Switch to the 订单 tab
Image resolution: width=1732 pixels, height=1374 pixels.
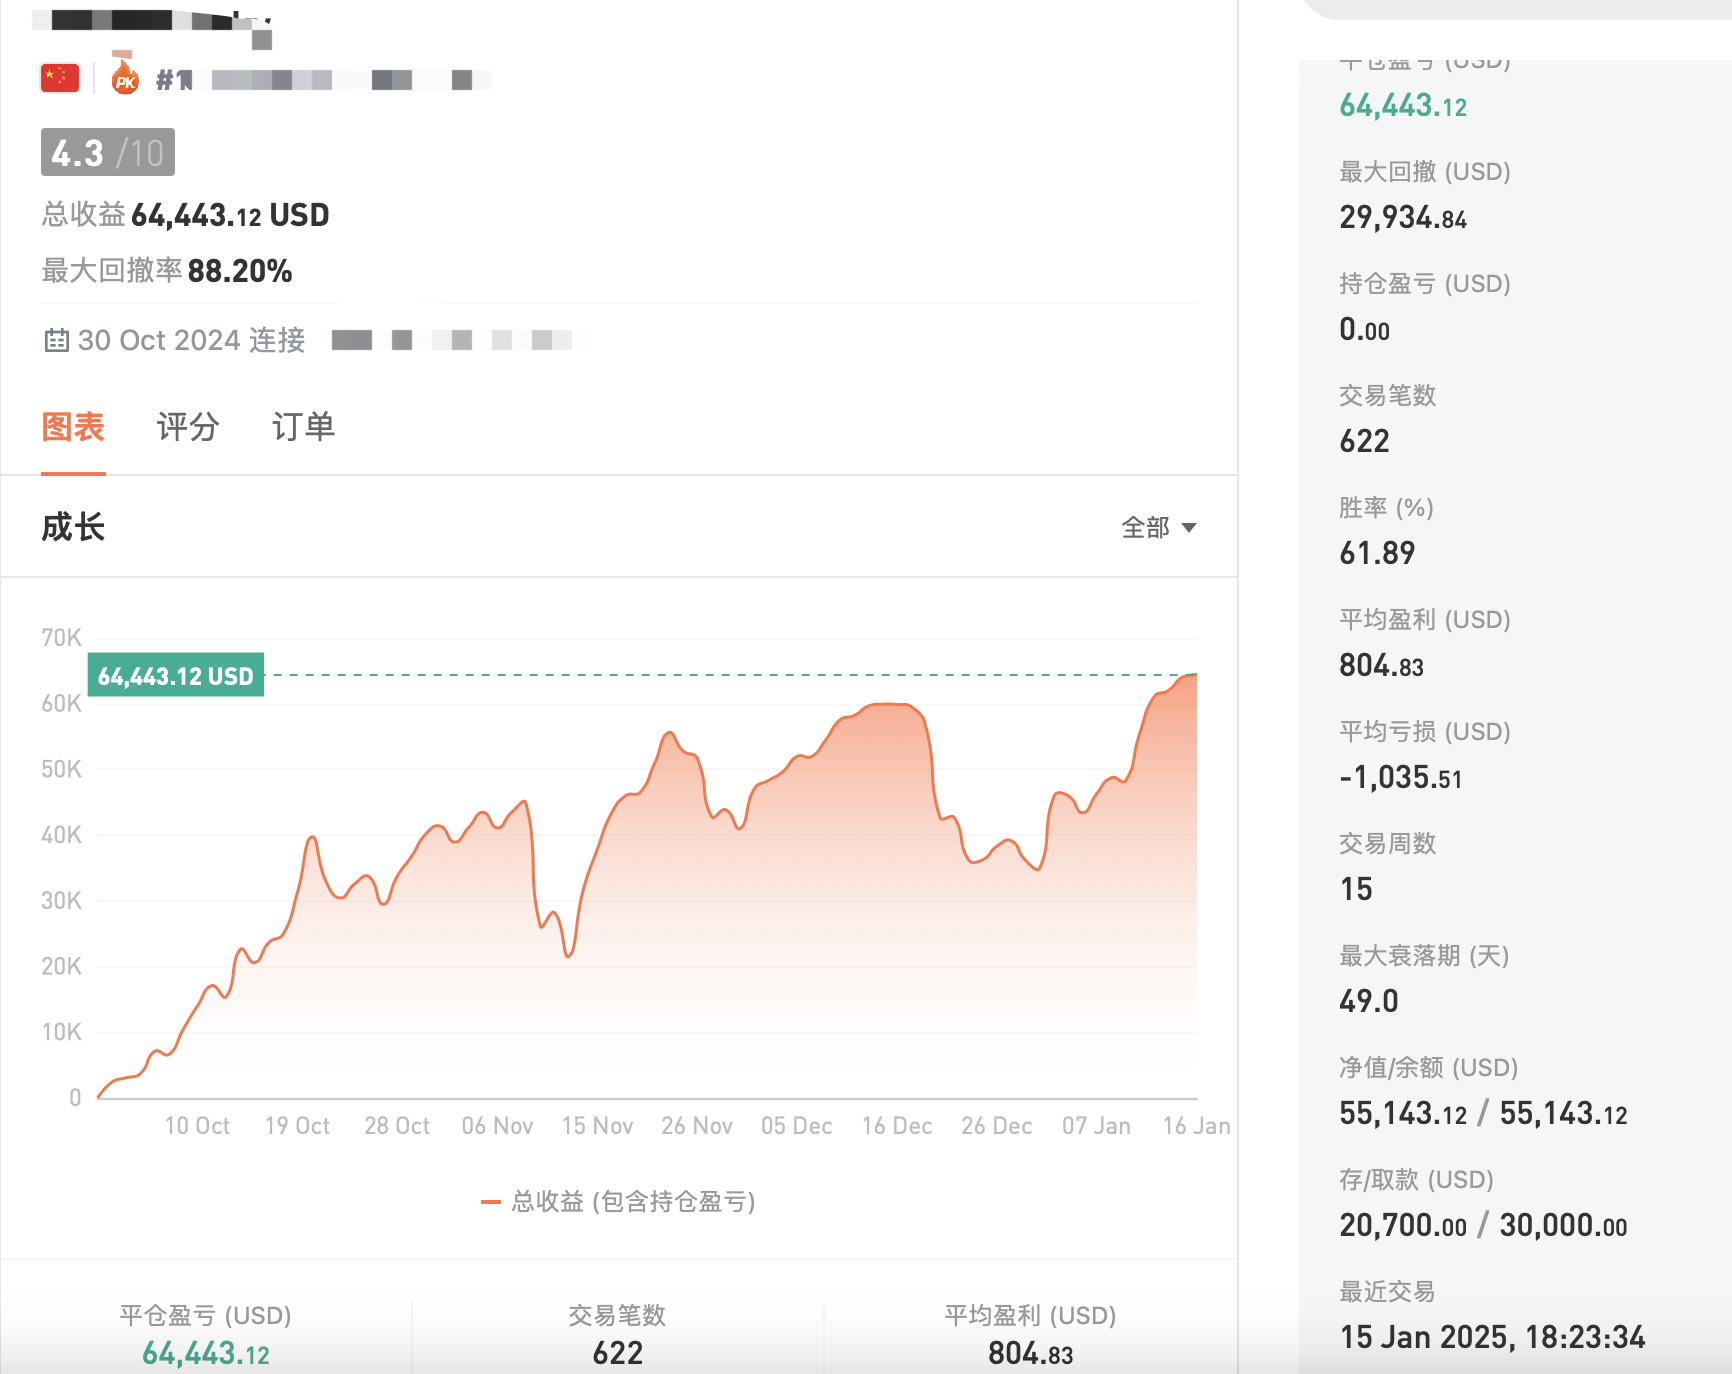pos(303,427)
